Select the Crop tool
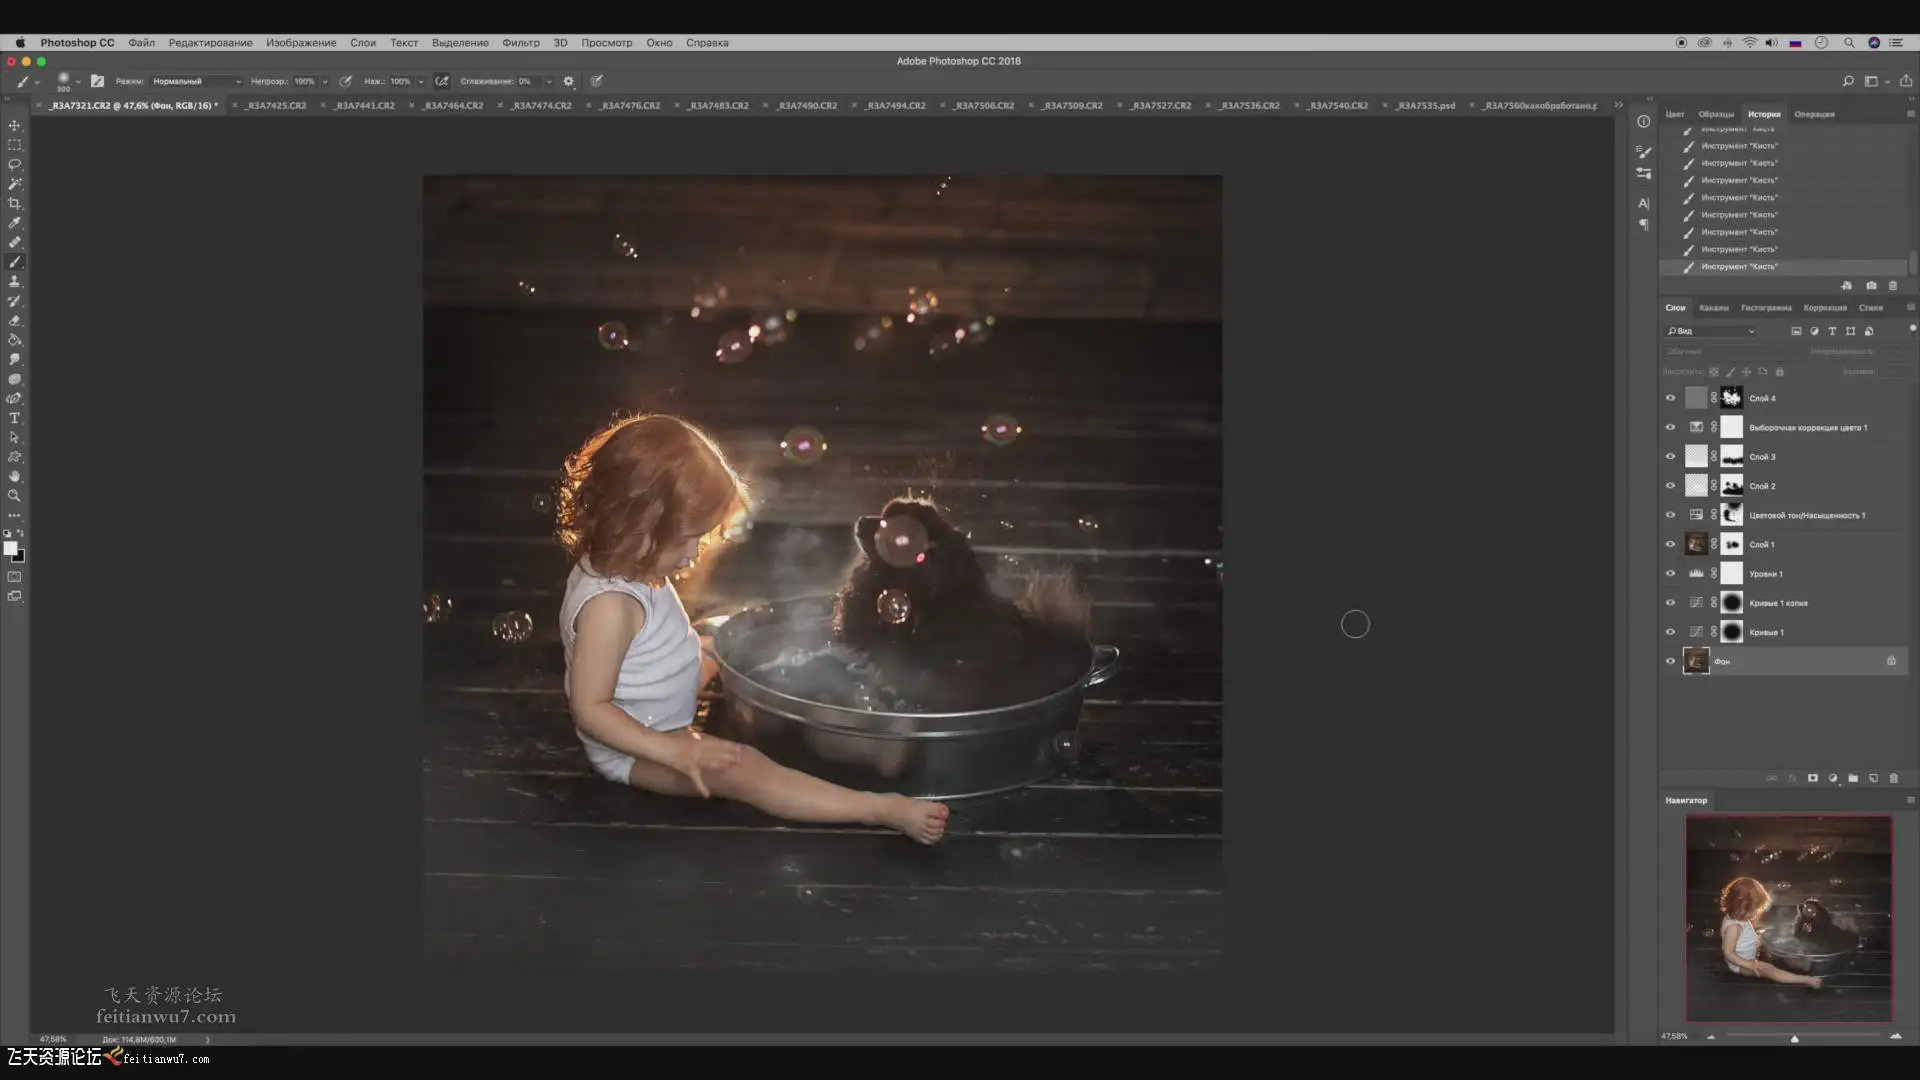The width and height of the screenshot is (1920, 1080). tap(14, 203)
